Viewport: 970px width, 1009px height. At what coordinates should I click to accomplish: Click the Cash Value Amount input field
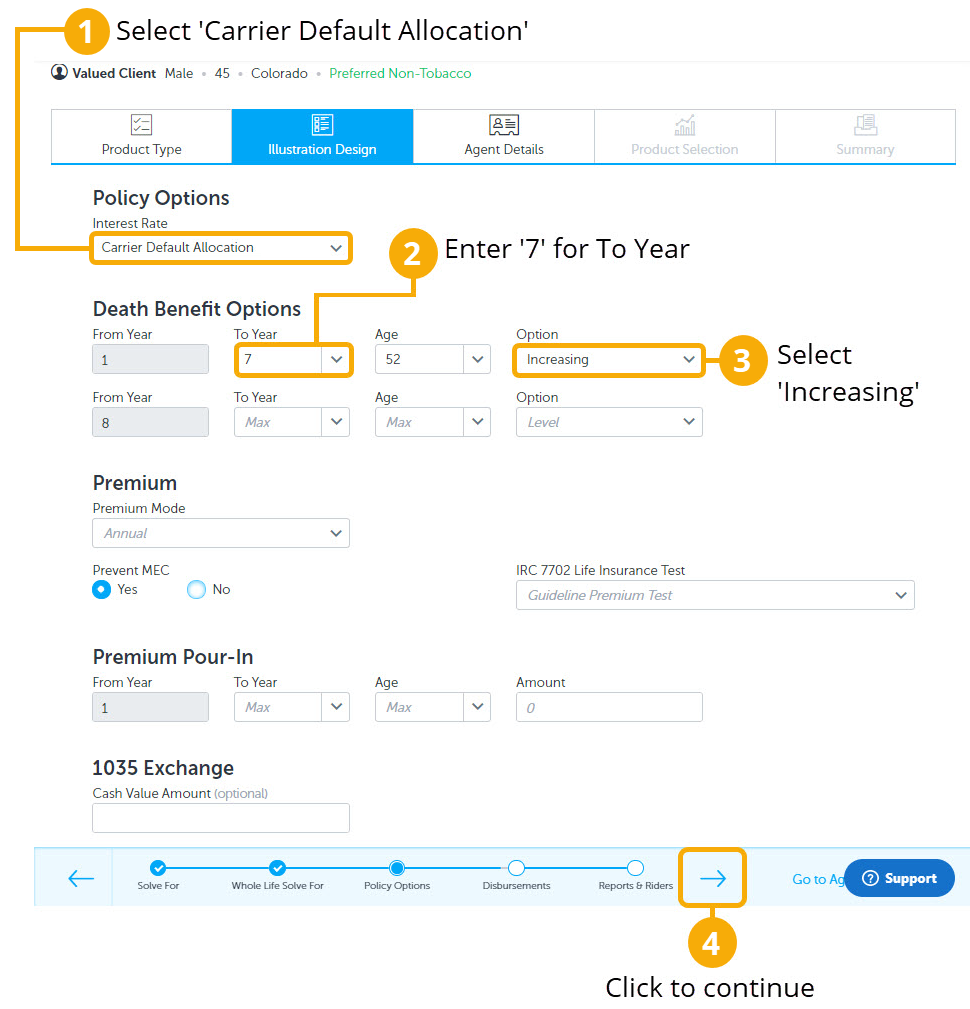click(220, 818)
